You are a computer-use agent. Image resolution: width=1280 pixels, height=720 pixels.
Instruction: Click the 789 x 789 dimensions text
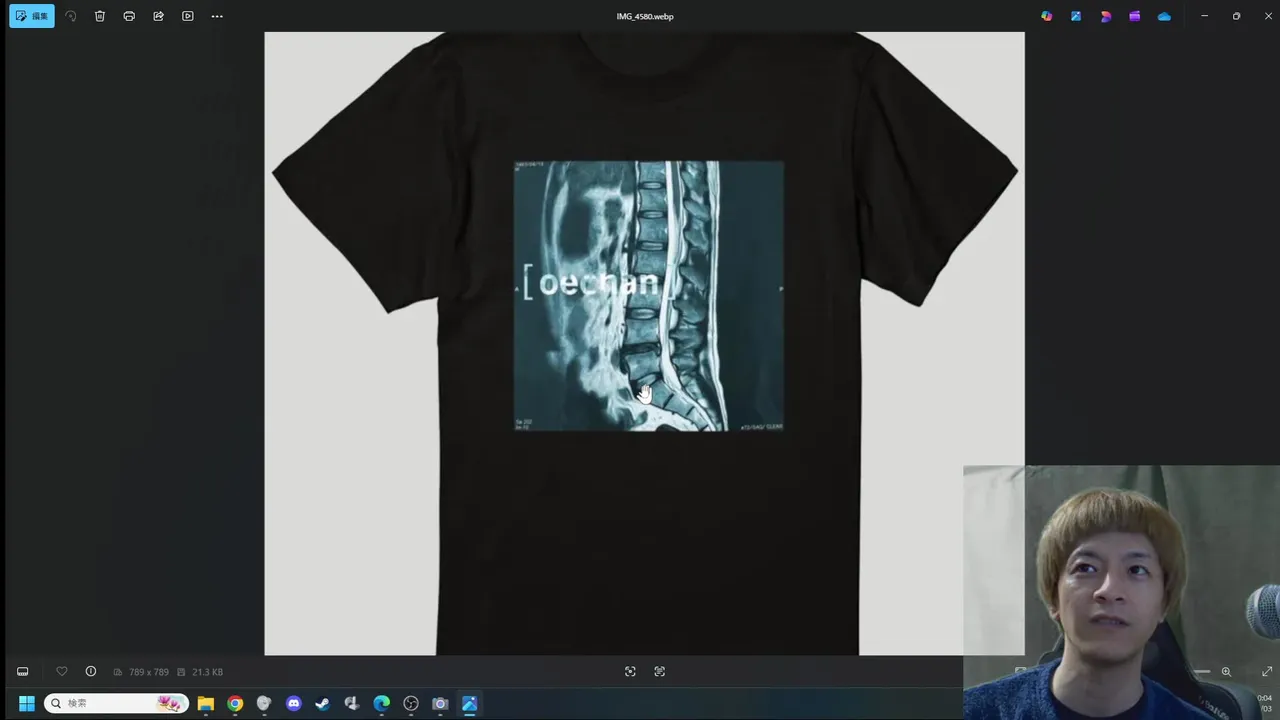(x=149, y=672)
